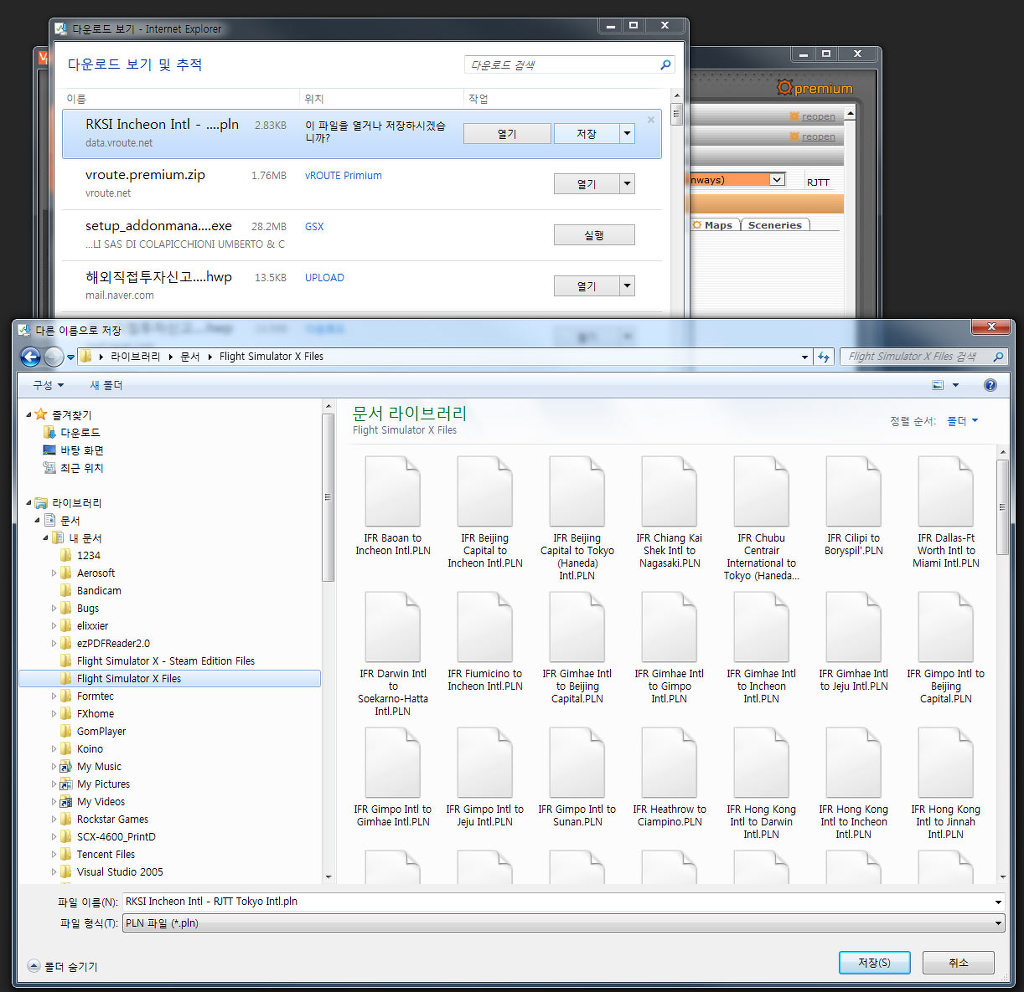Click the download search magnifier icon

[666, 65]
